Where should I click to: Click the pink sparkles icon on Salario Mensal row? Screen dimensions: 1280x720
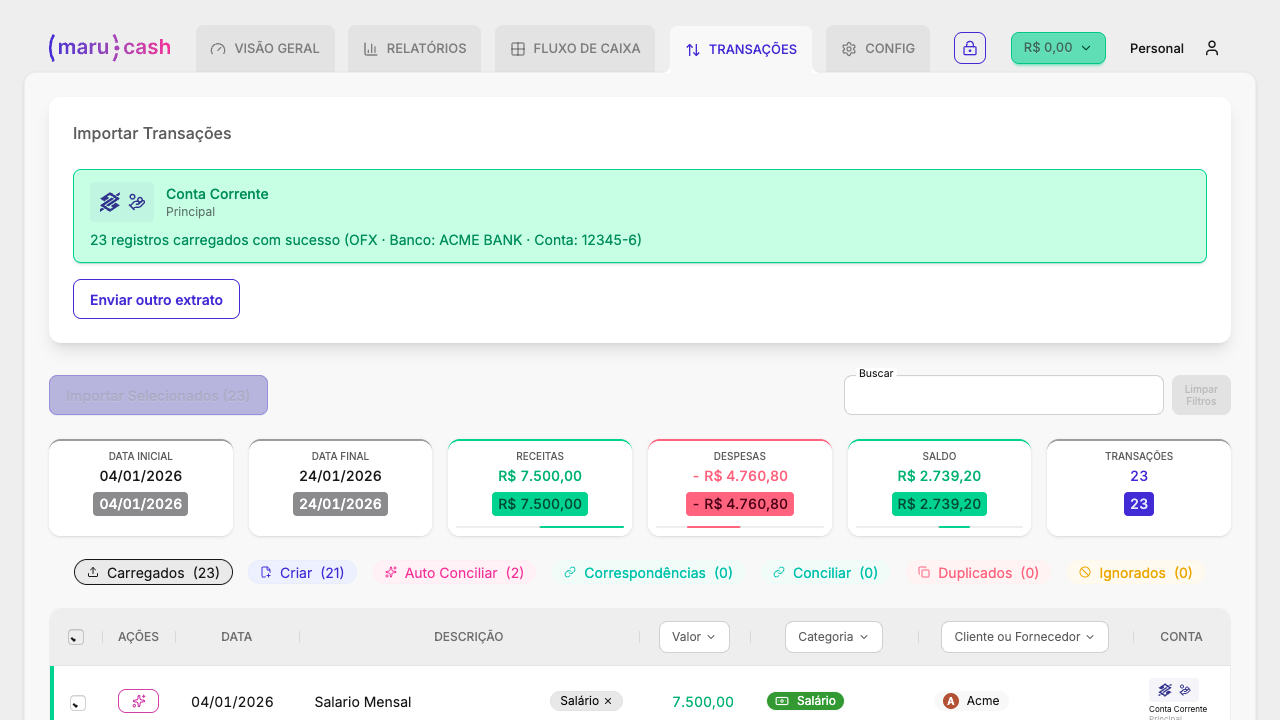click(x=138, y=701)
